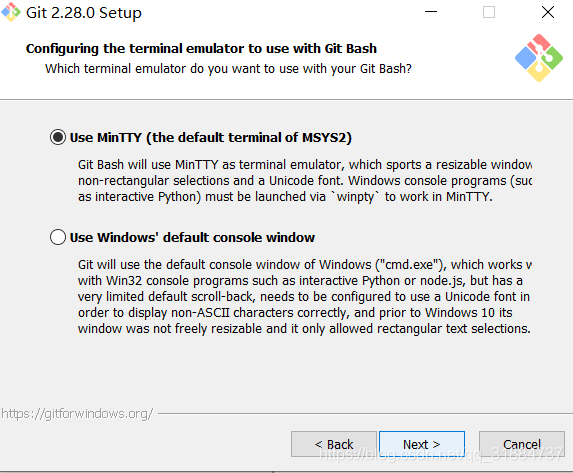This screenshot has width=573, height=473.
Task: Open the gitforwindows.org link
Action: (77, 414)
